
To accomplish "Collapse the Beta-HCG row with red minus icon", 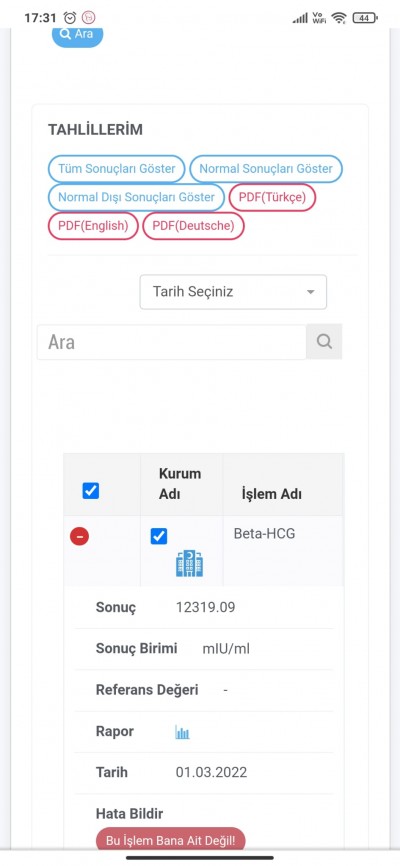I will click(x=80, y=536).
